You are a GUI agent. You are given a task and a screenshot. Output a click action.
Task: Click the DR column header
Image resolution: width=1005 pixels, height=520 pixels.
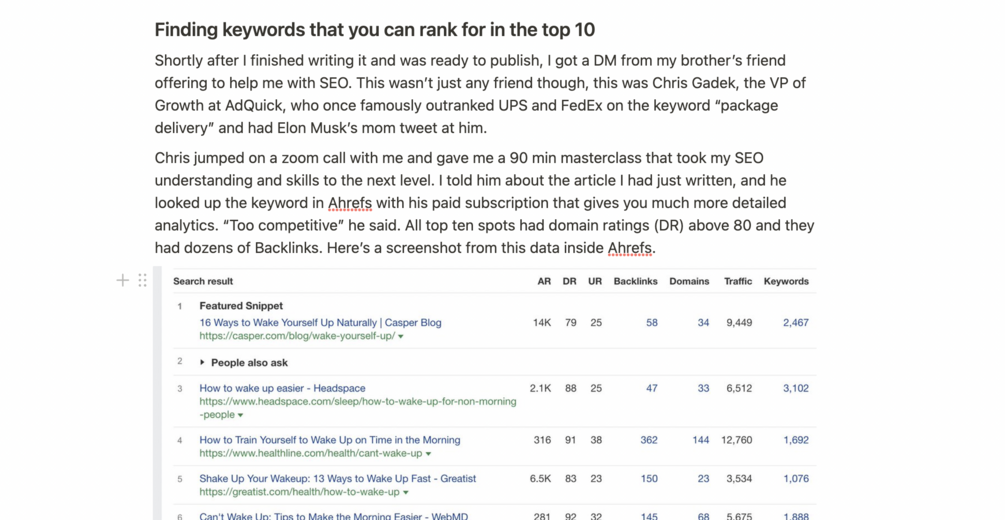[569, 281]
